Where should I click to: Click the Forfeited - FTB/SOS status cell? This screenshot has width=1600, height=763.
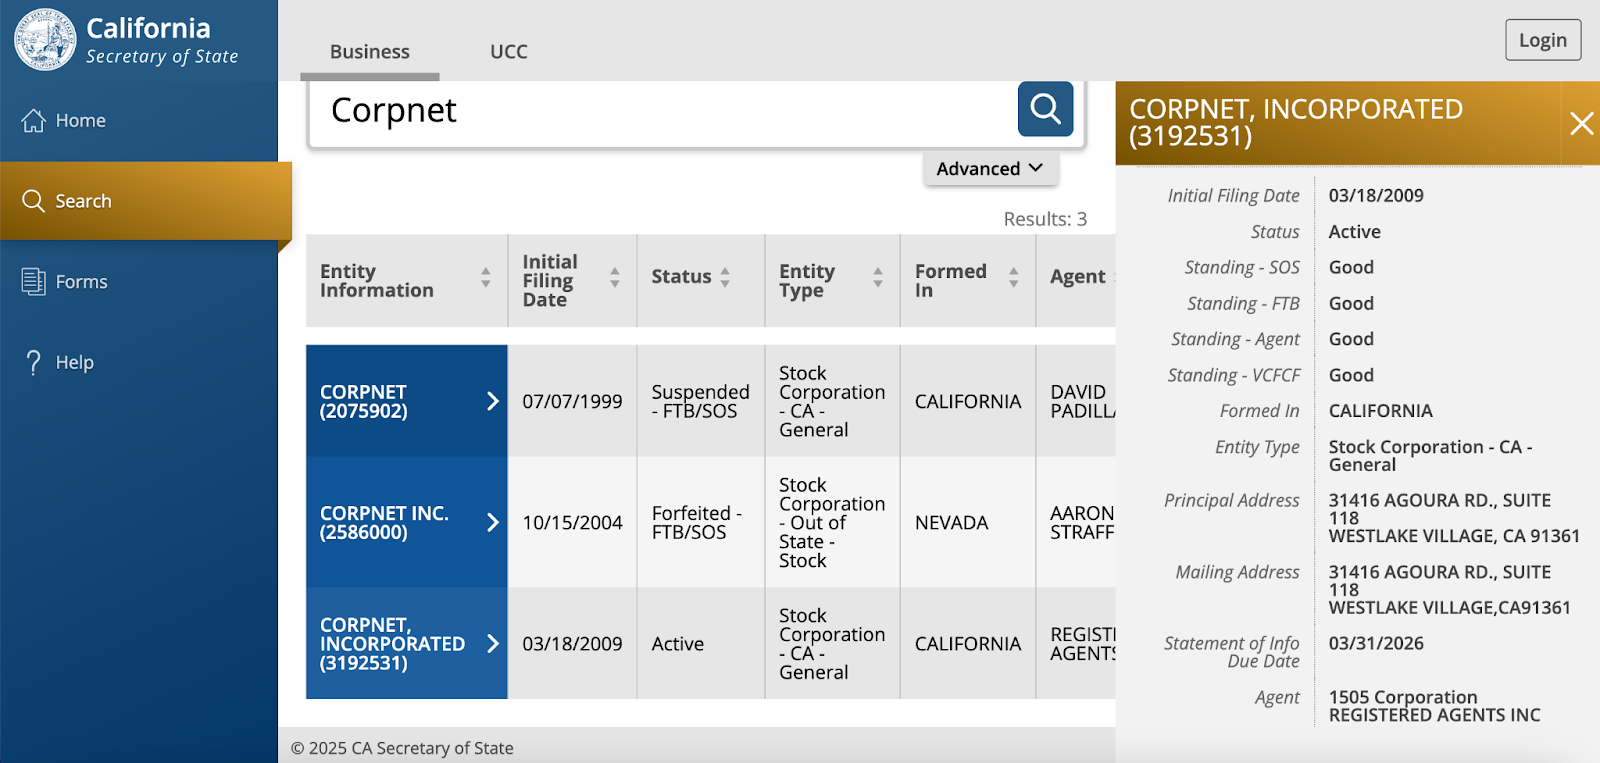tap(701, 522)
